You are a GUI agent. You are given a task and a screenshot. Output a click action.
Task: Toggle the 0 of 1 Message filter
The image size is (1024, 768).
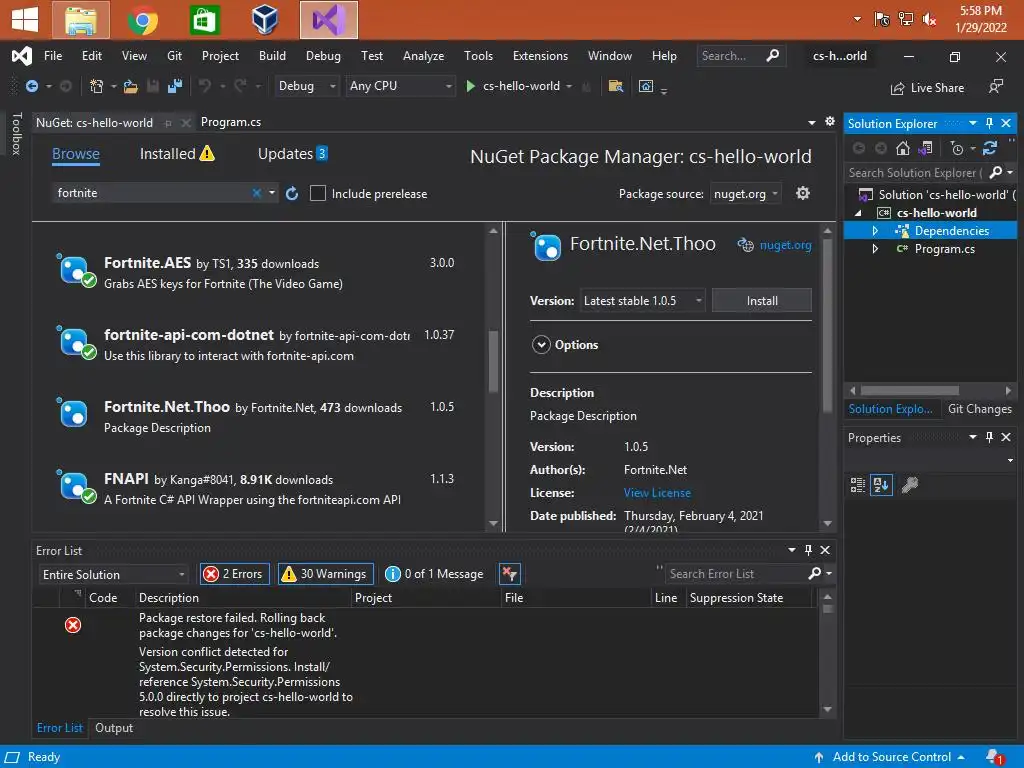click(x=434, y=574)
